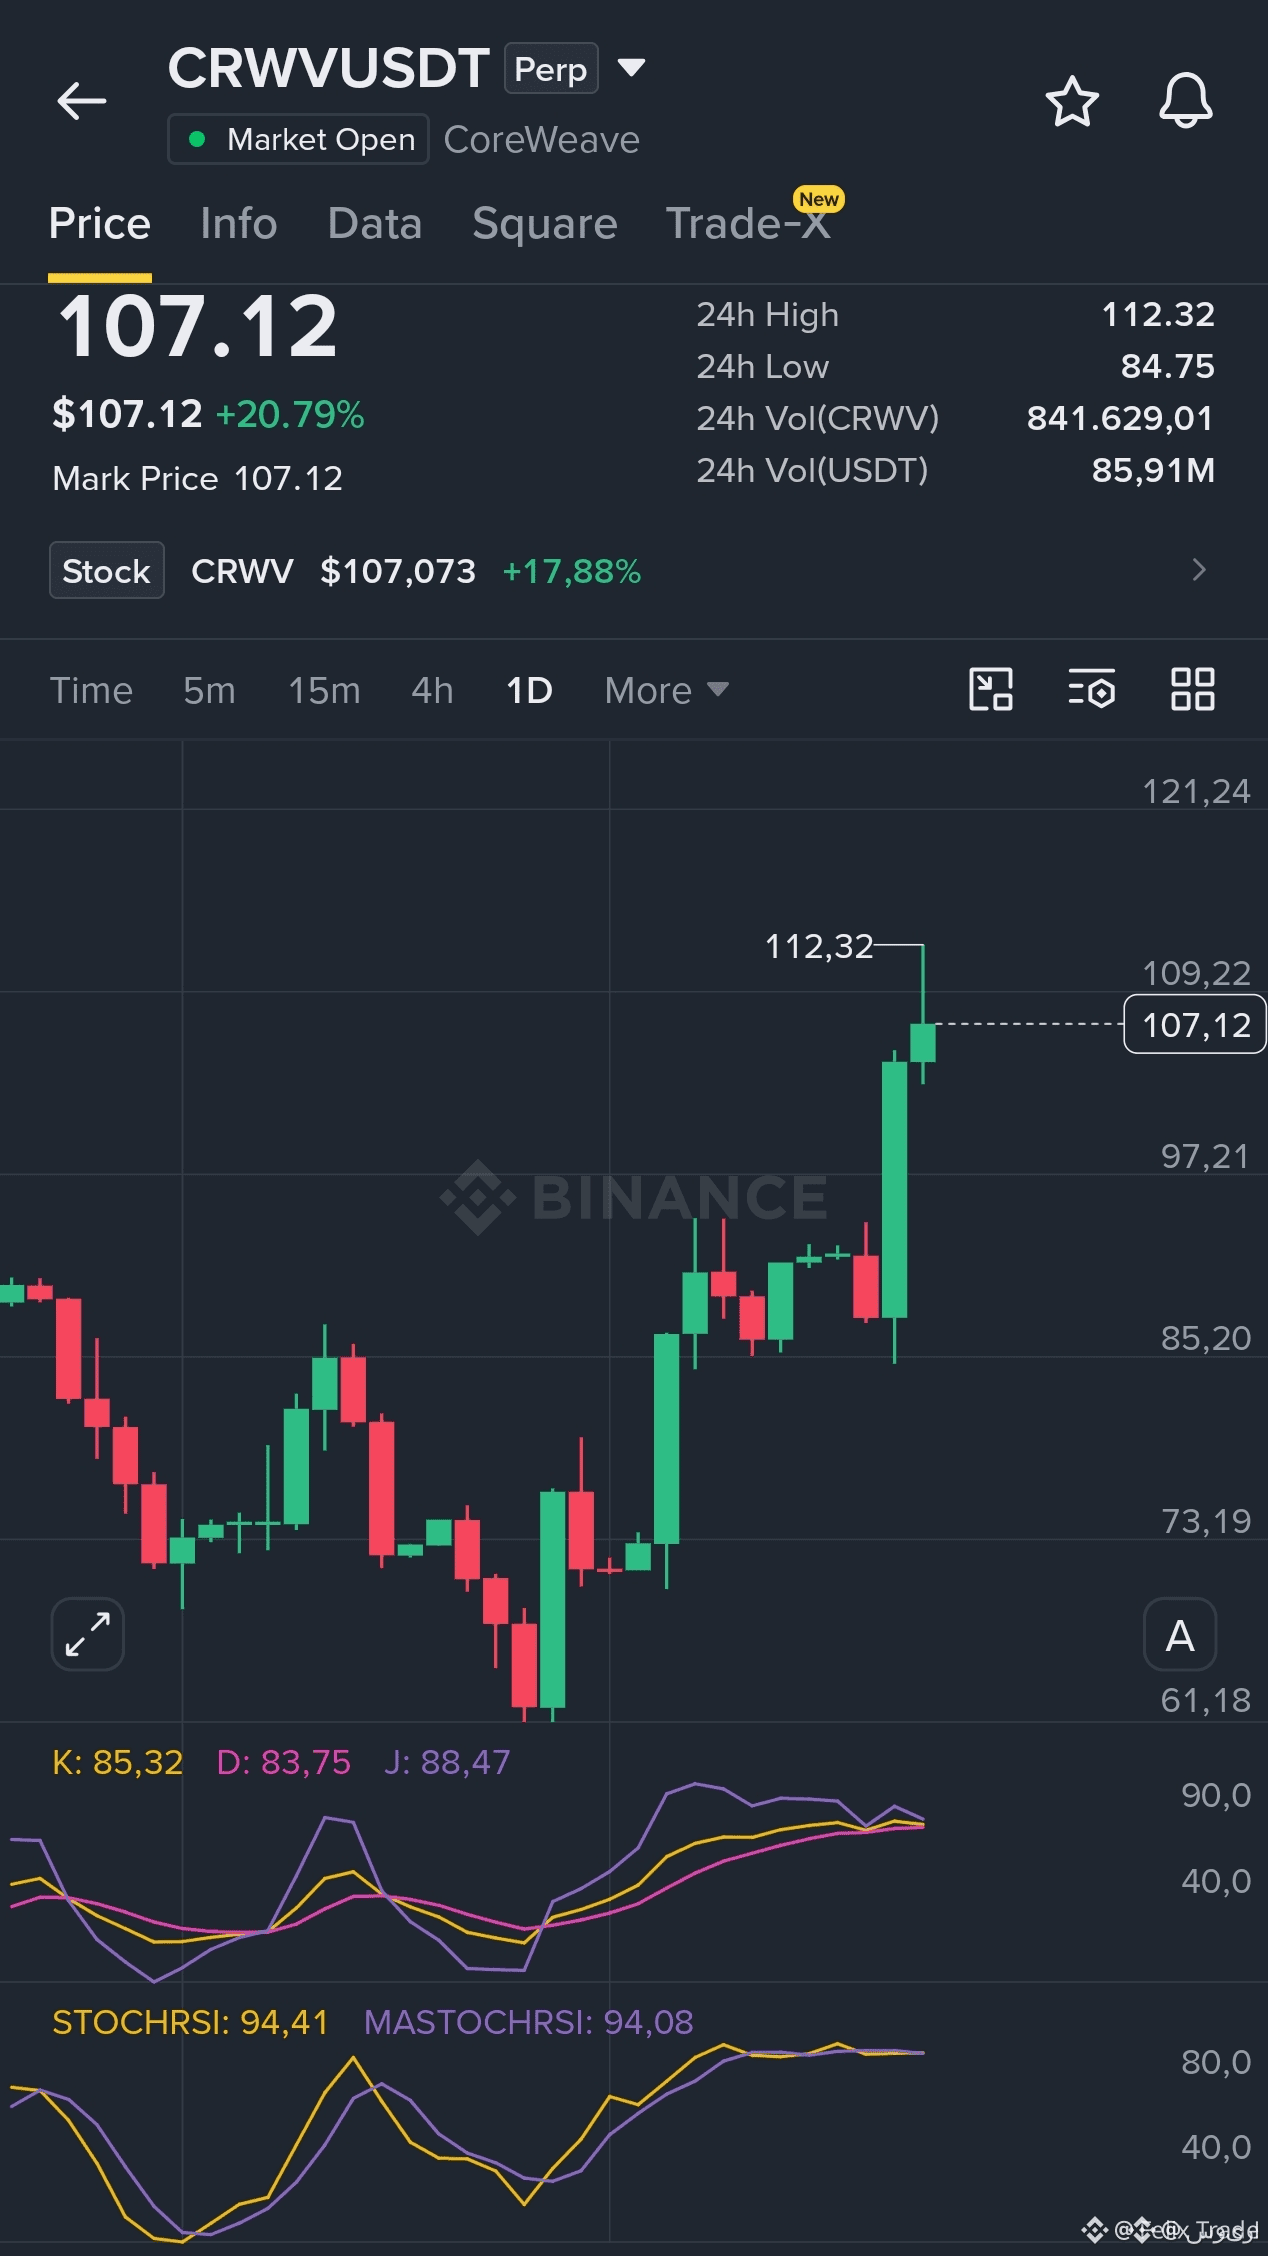Select the 4h chart interval

pos(432,690)
